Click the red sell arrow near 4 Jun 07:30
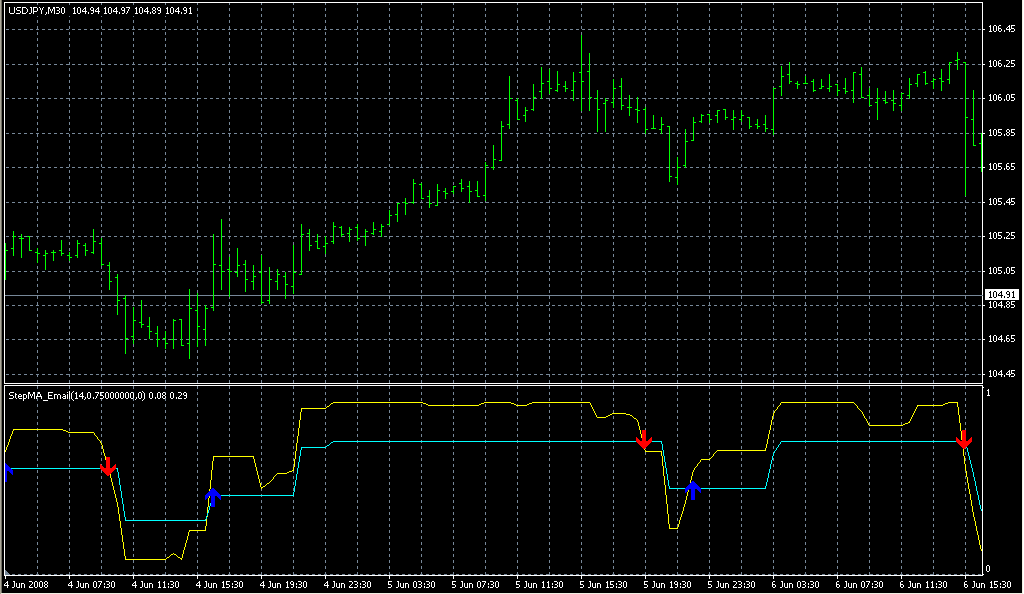 point(108,466)
